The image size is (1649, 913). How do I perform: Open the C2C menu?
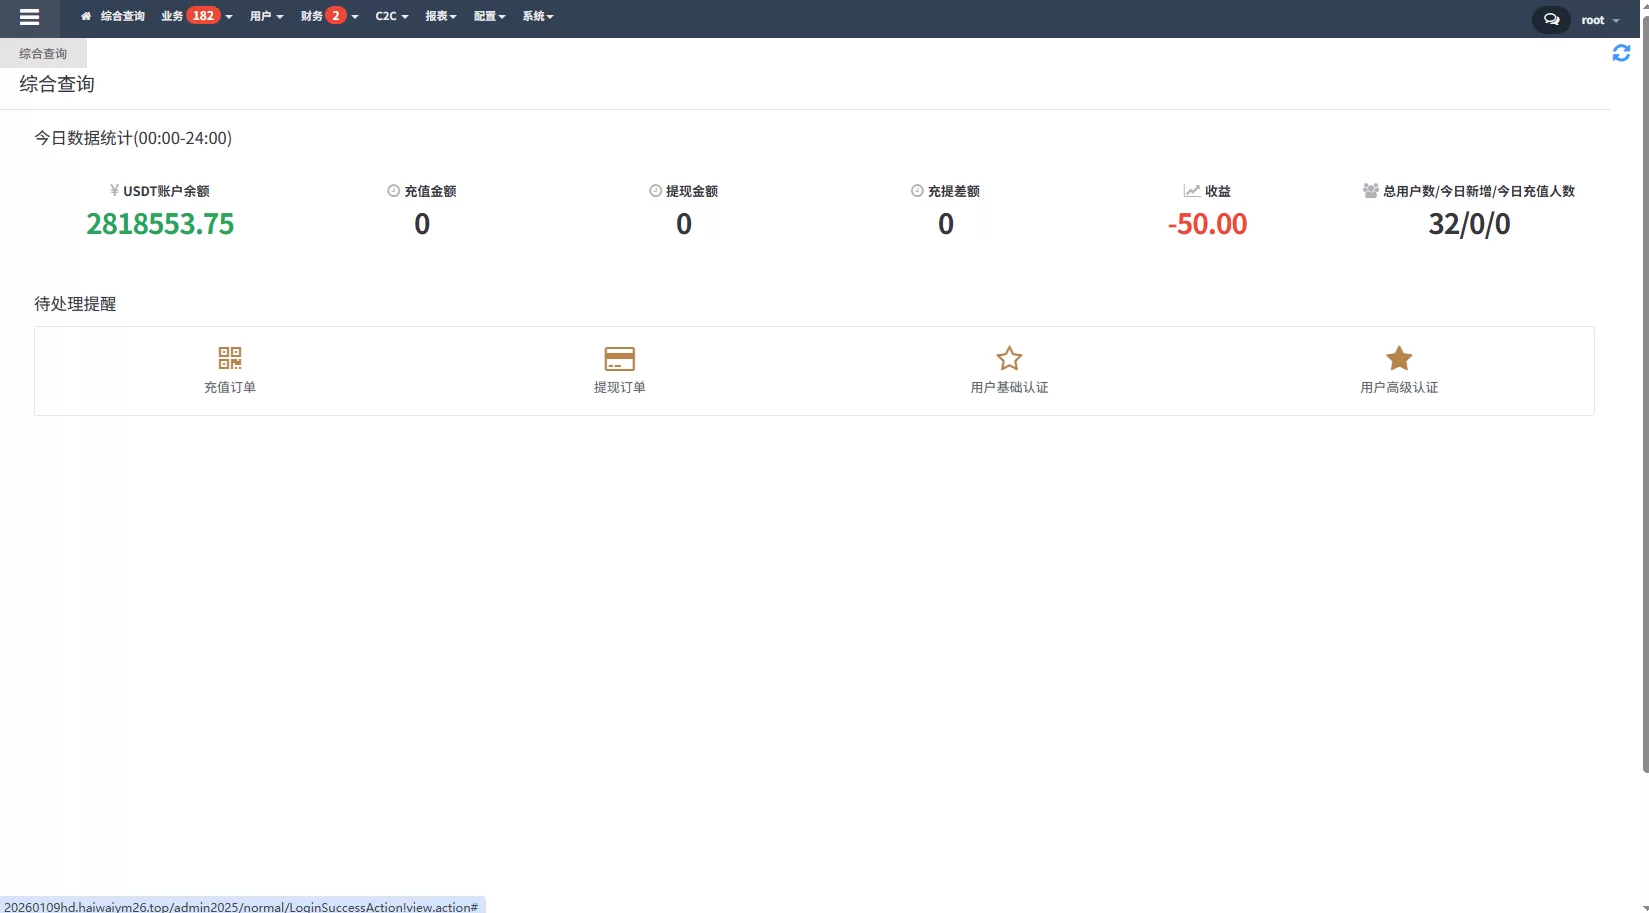(x=391, y=16)
